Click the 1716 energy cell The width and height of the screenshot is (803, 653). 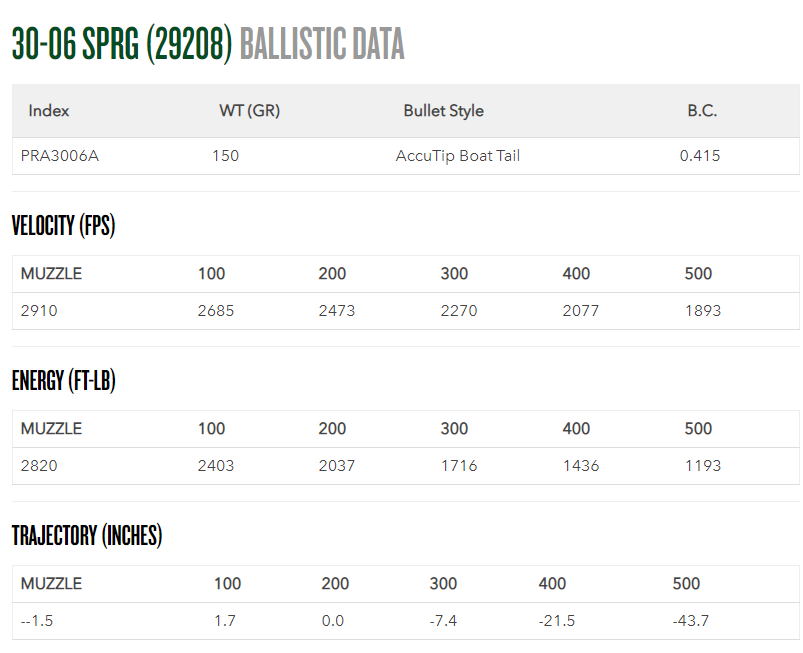(459, 466)
